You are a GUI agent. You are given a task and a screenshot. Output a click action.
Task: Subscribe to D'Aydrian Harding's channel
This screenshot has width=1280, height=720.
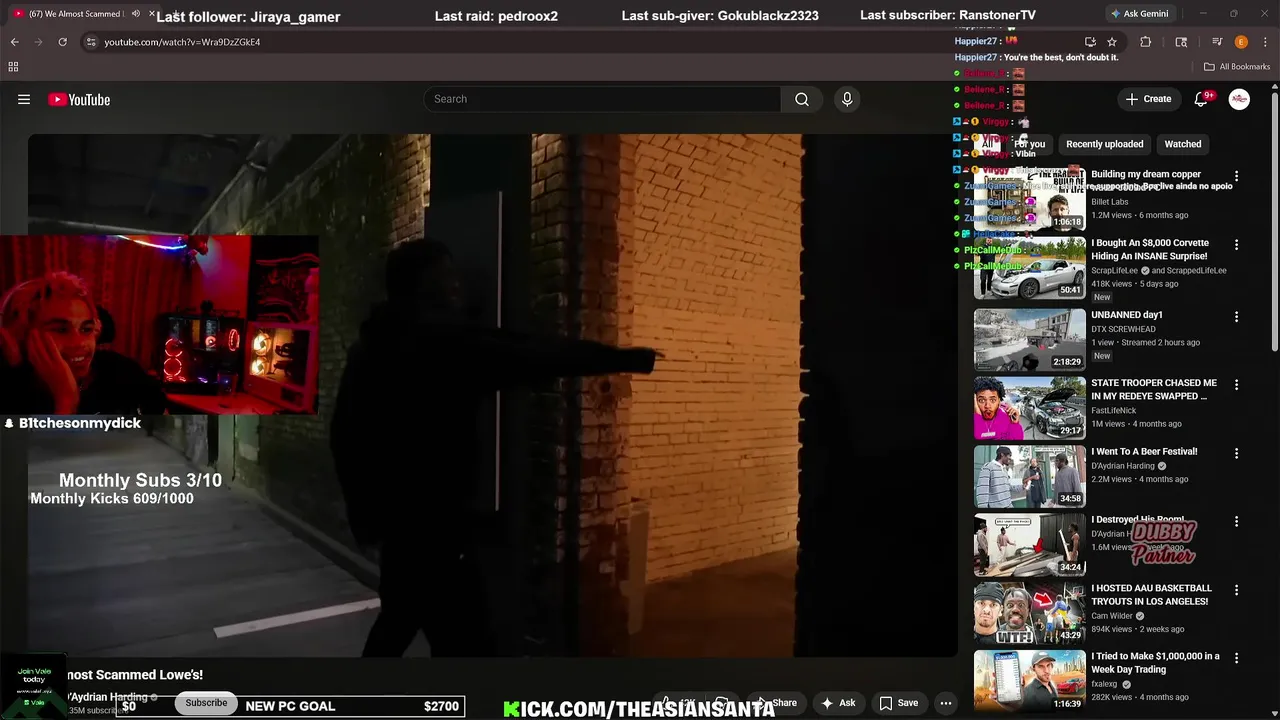[x=206, y=703]
